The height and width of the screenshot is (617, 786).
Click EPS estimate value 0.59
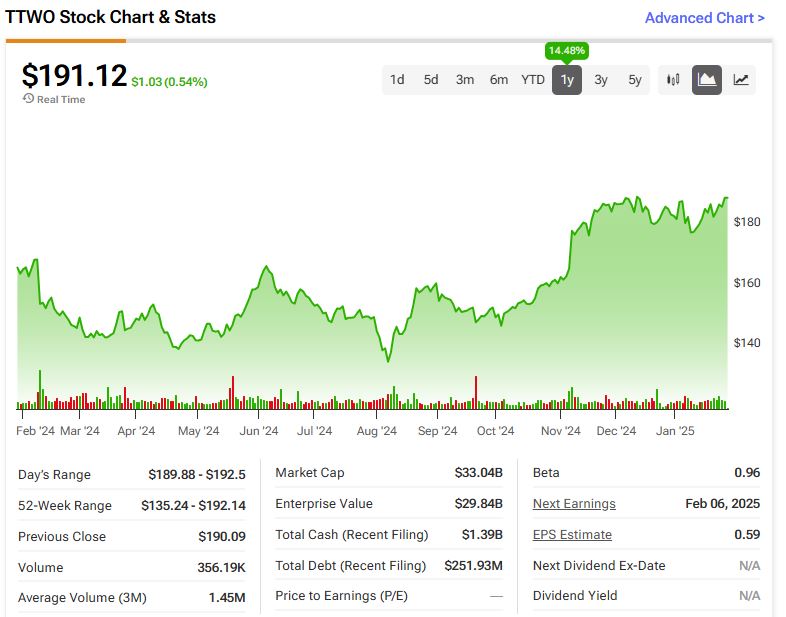(x=747, y=535)
